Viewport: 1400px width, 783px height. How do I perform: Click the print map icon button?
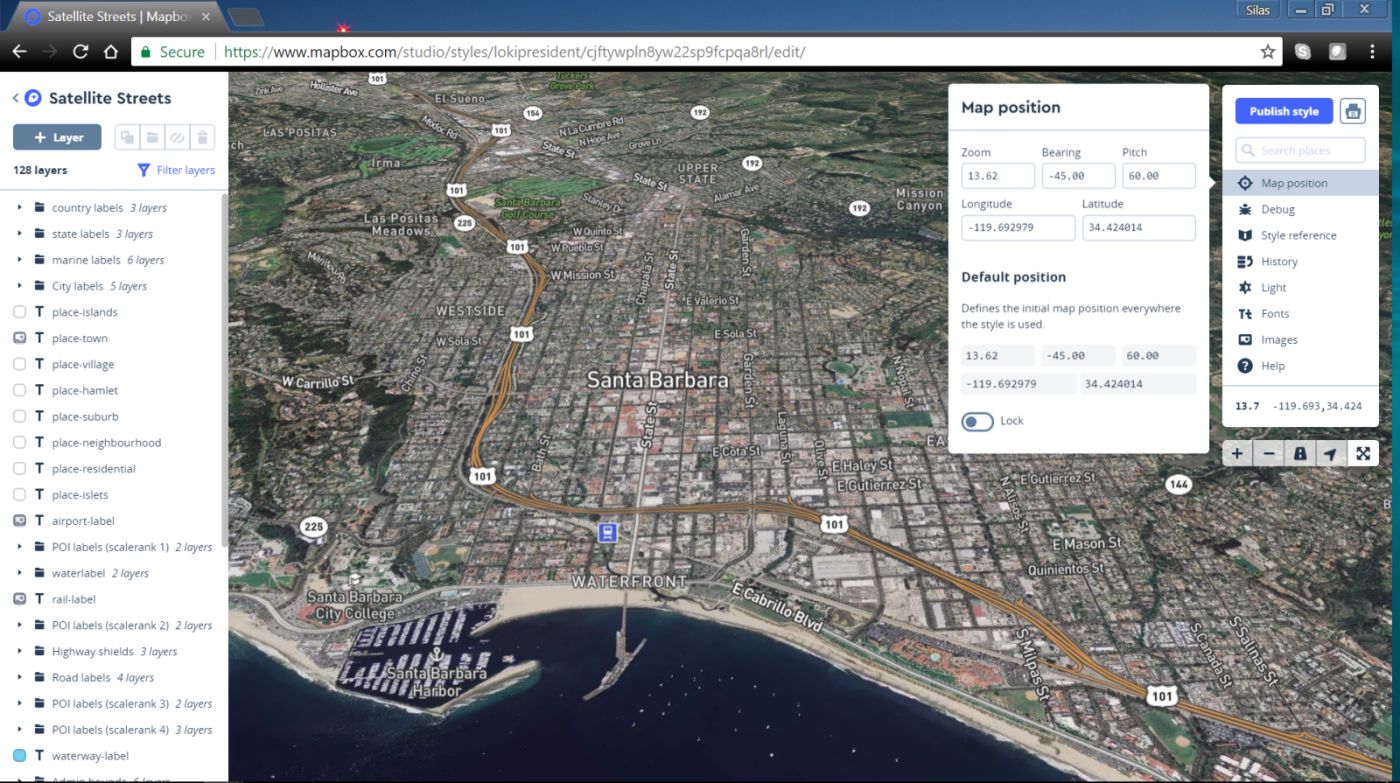tap(1353, 111)
